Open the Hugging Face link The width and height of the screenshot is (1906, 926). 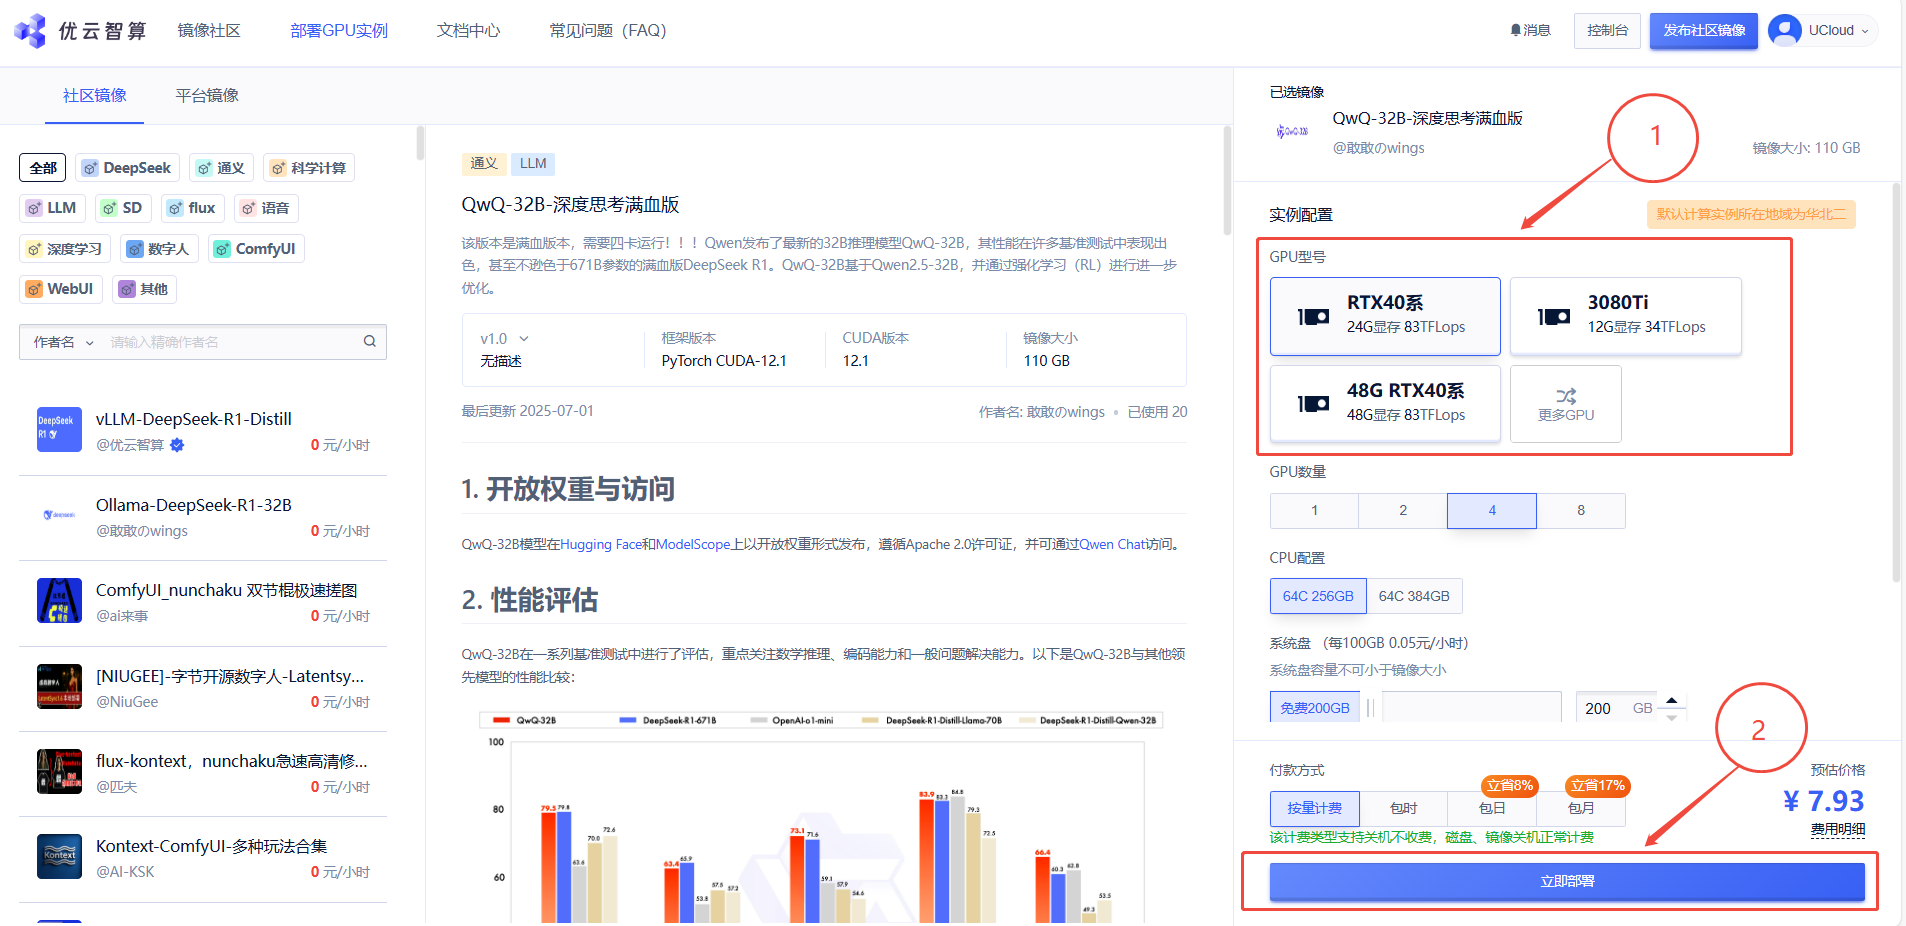[x=601, y=544]
